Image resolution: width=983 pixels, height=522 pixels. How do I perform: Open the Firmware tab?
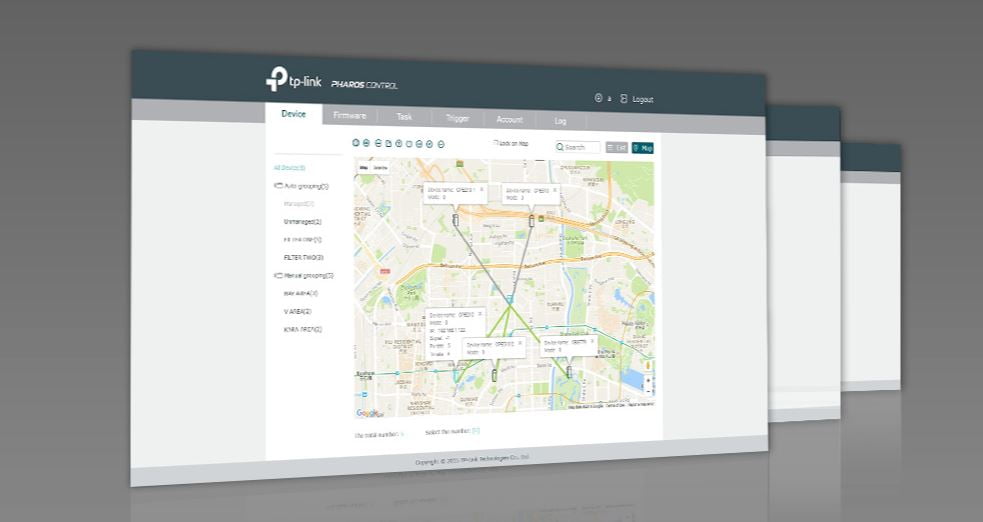point(350,115)
